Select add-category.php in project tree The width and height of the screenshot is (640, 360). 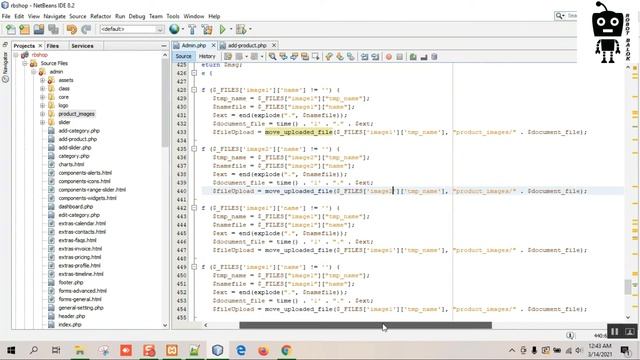(79, 131)
